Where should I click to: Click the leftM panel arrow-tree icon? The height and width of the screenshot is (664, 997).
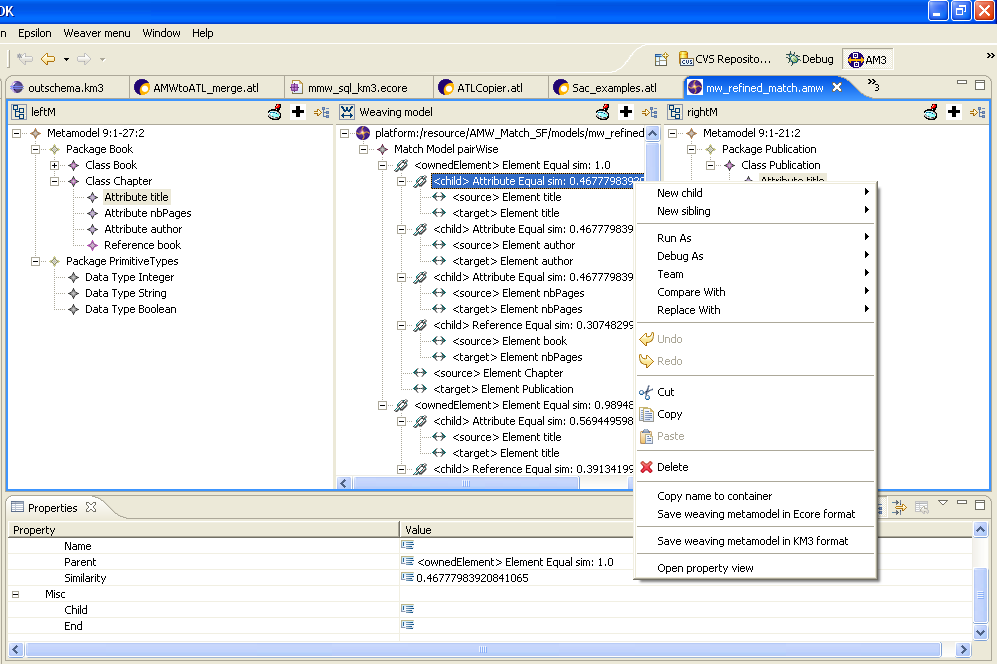click(322, 113)
